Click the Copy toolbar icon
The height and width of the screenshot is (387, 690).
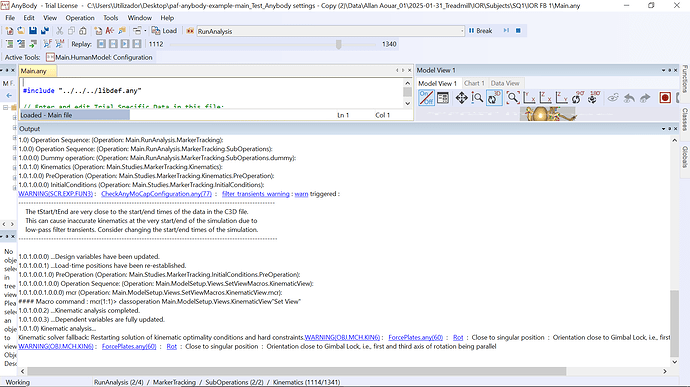71,31
